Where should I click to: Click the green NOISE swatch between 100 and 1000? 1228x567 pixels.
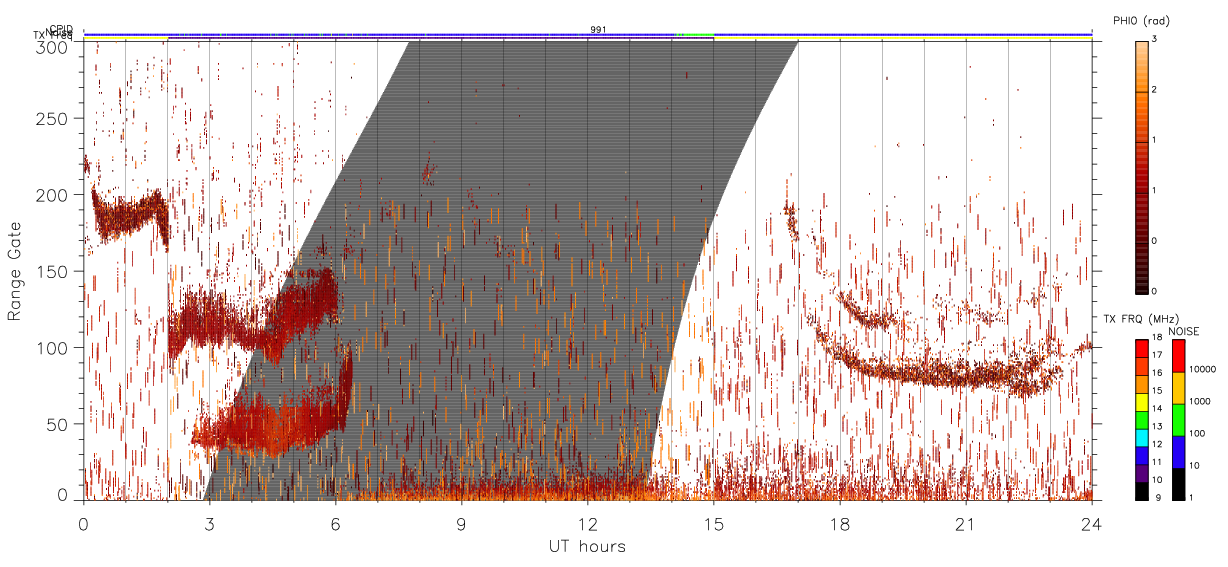(1178, 420)
